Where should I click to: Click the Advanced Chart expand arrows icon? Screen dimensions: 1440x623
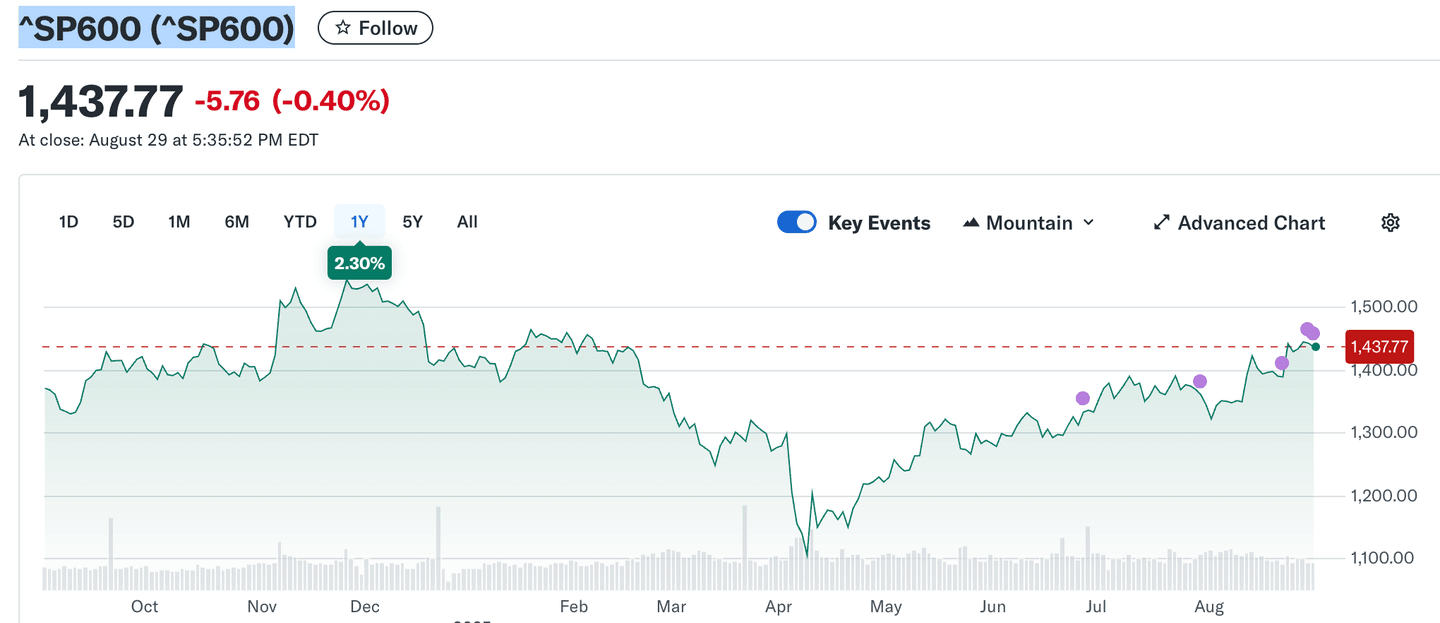point(1161,223)
